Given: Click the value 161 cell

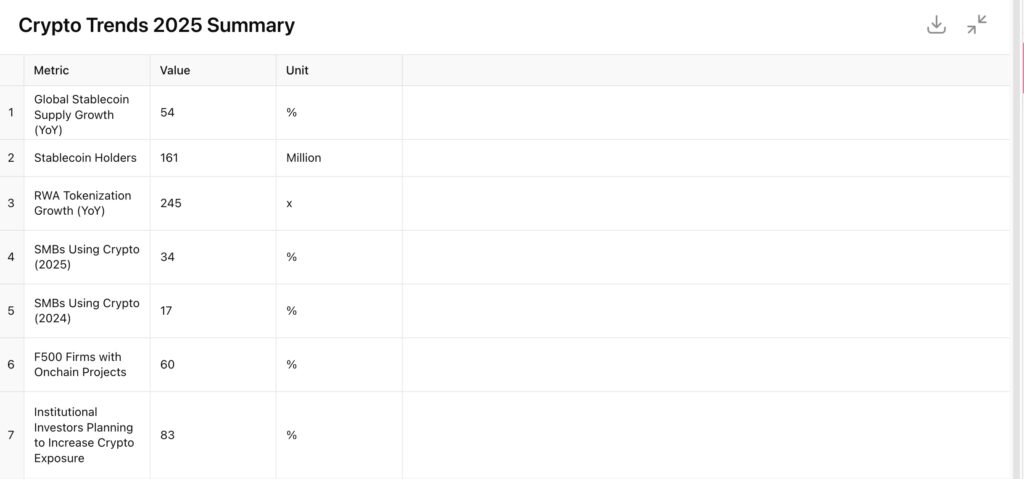Looking at the screenshot, I should 213,157.
